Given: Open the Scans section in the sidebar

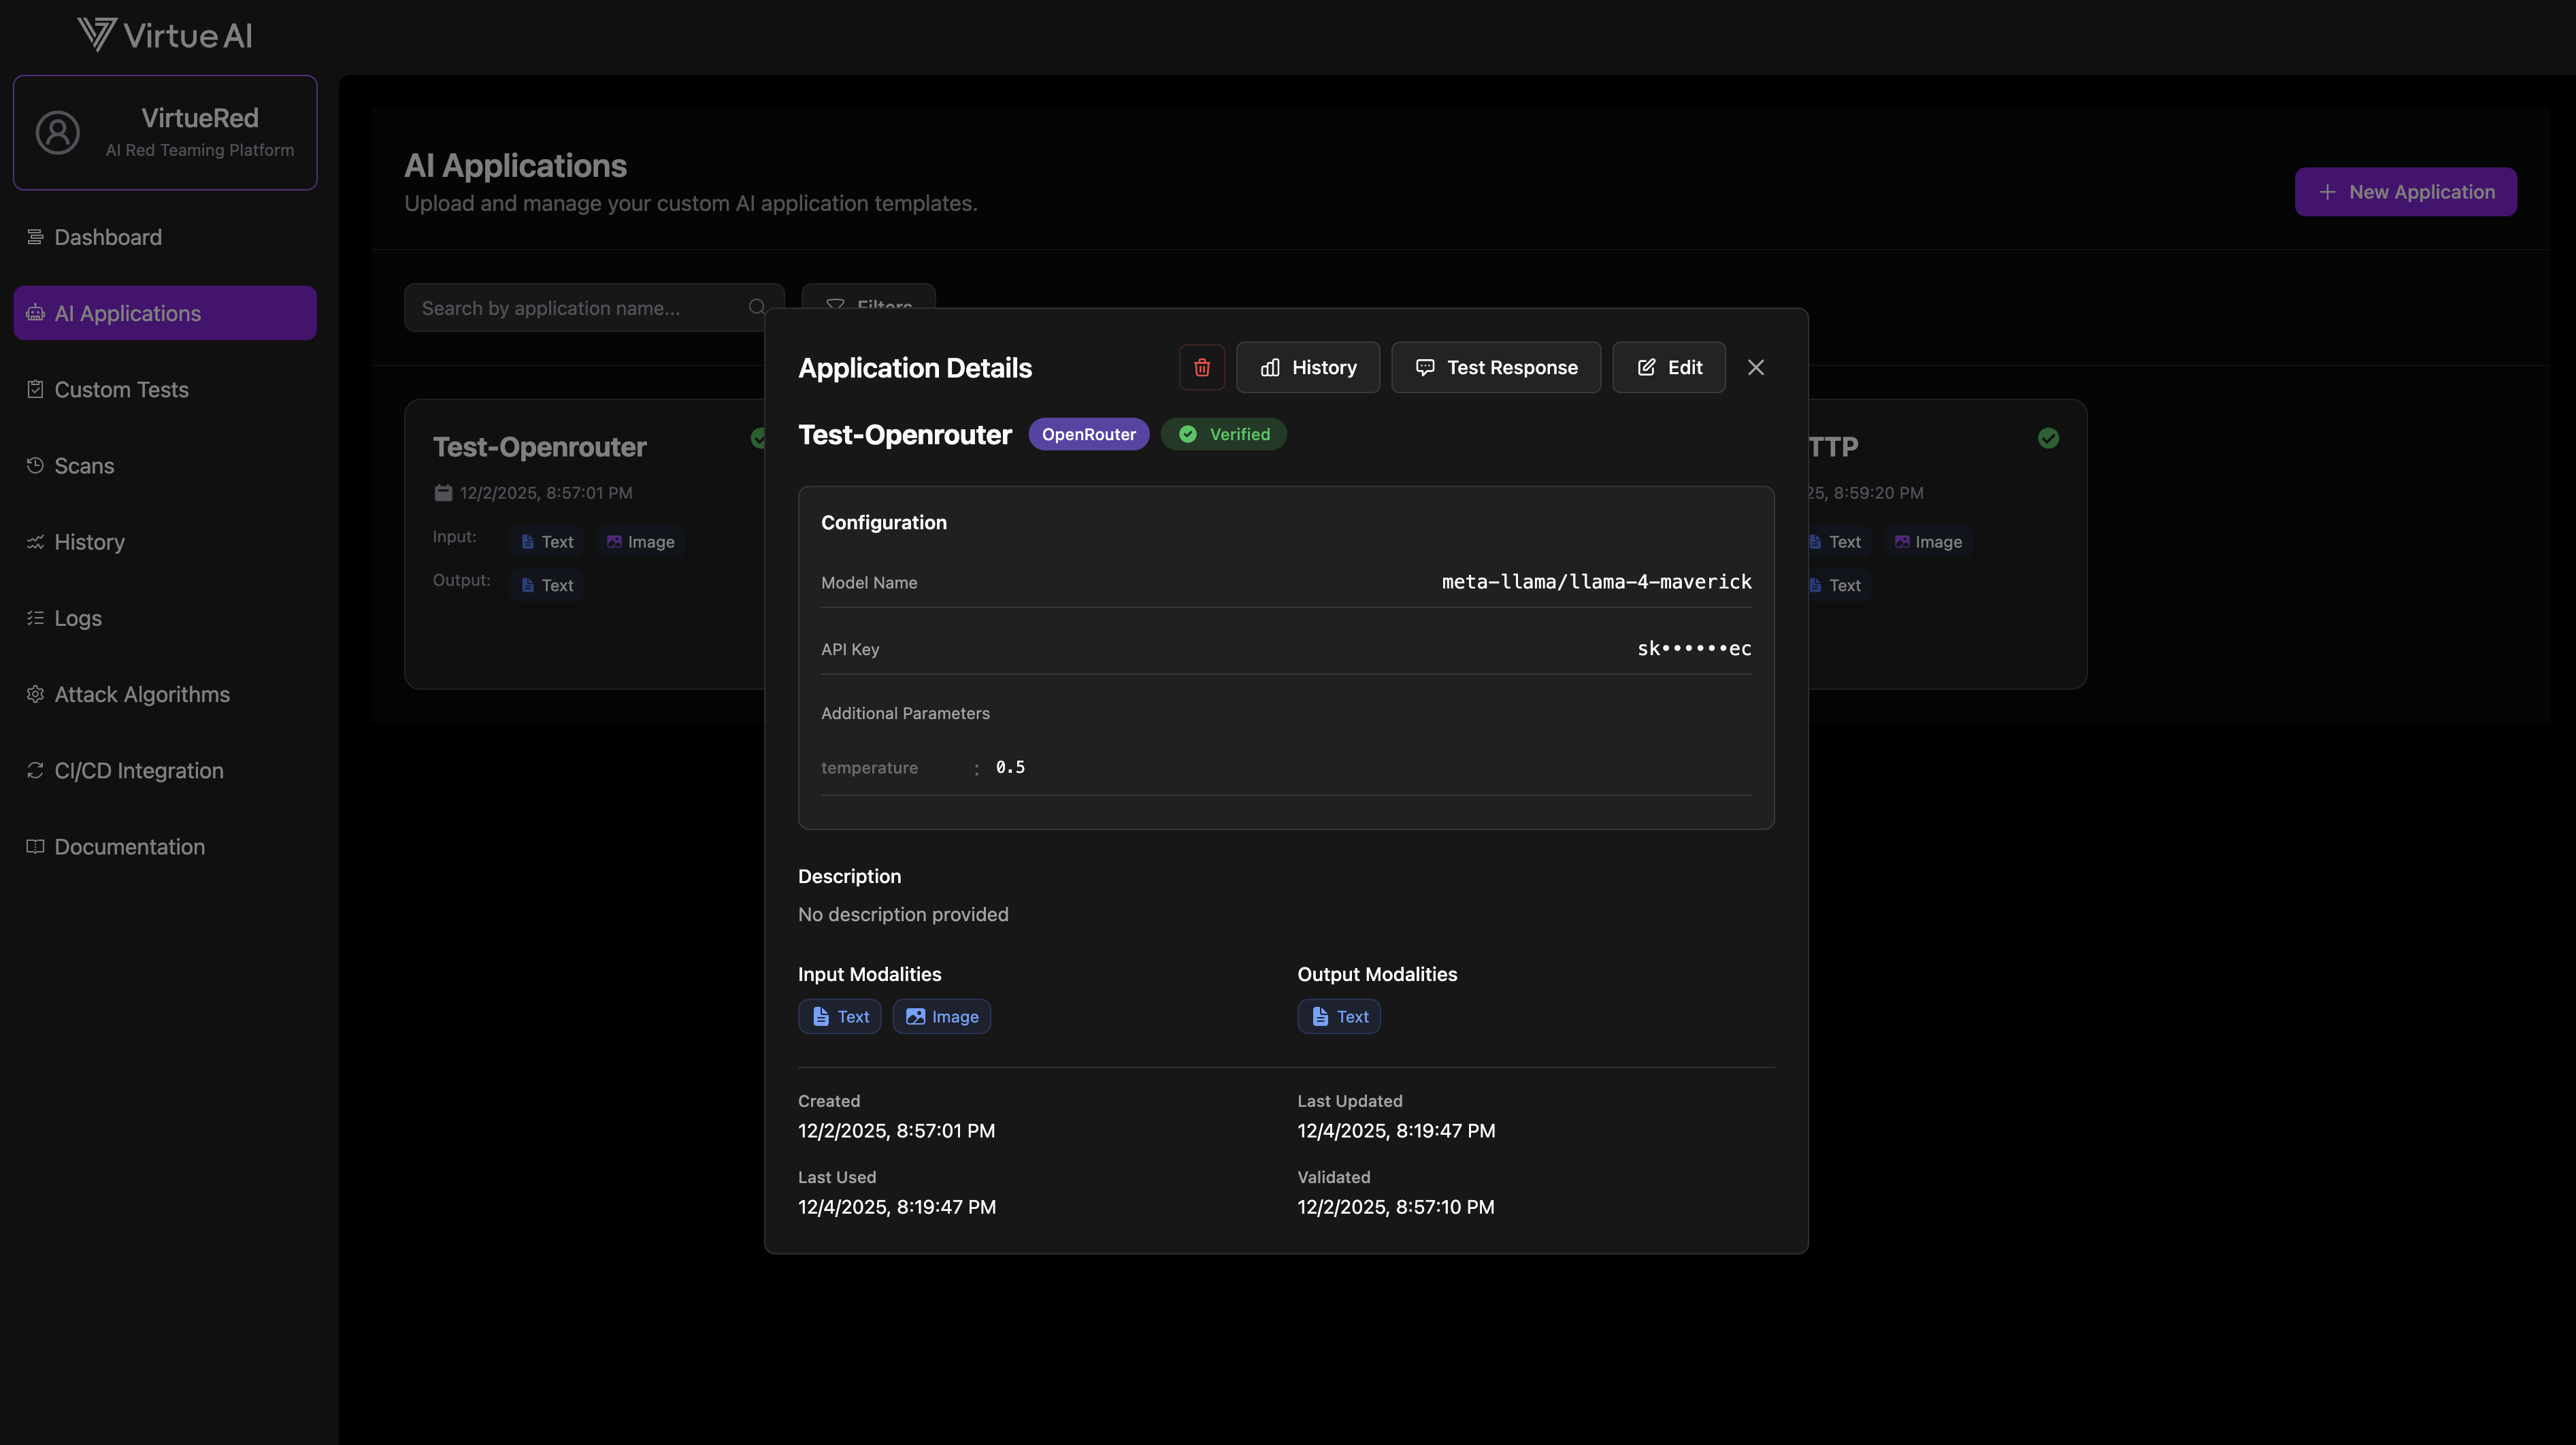Looking at the screenshot, I should tap(84, 465).
